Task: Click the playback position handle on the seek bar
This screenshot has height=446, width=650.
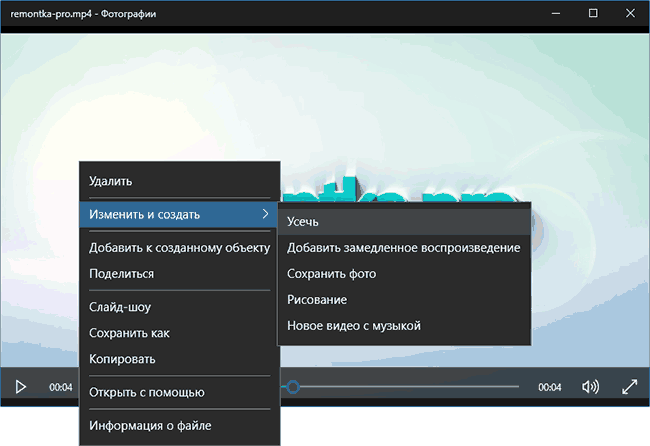Action: pyautogui.click(x=293, y=386)
